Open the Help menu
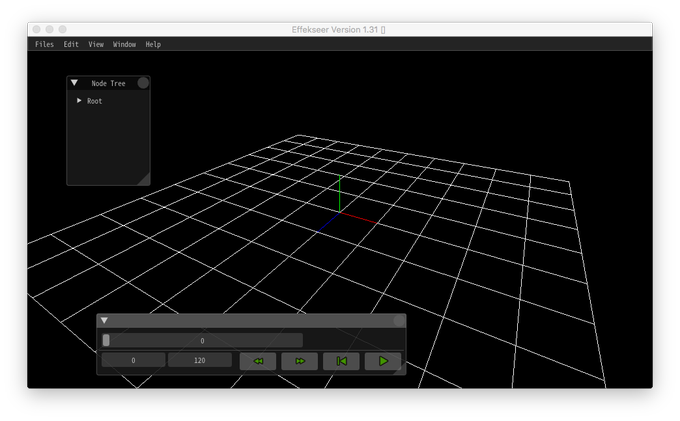The height and width of the screenshot is (421, 680). point(153,44)
